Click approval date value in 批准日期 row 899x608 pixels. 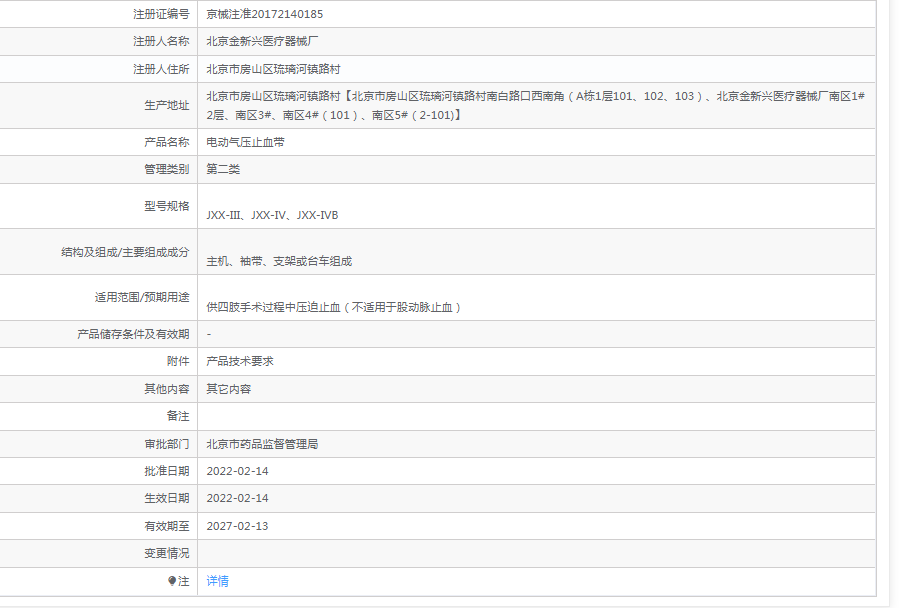tap(237, 471)
